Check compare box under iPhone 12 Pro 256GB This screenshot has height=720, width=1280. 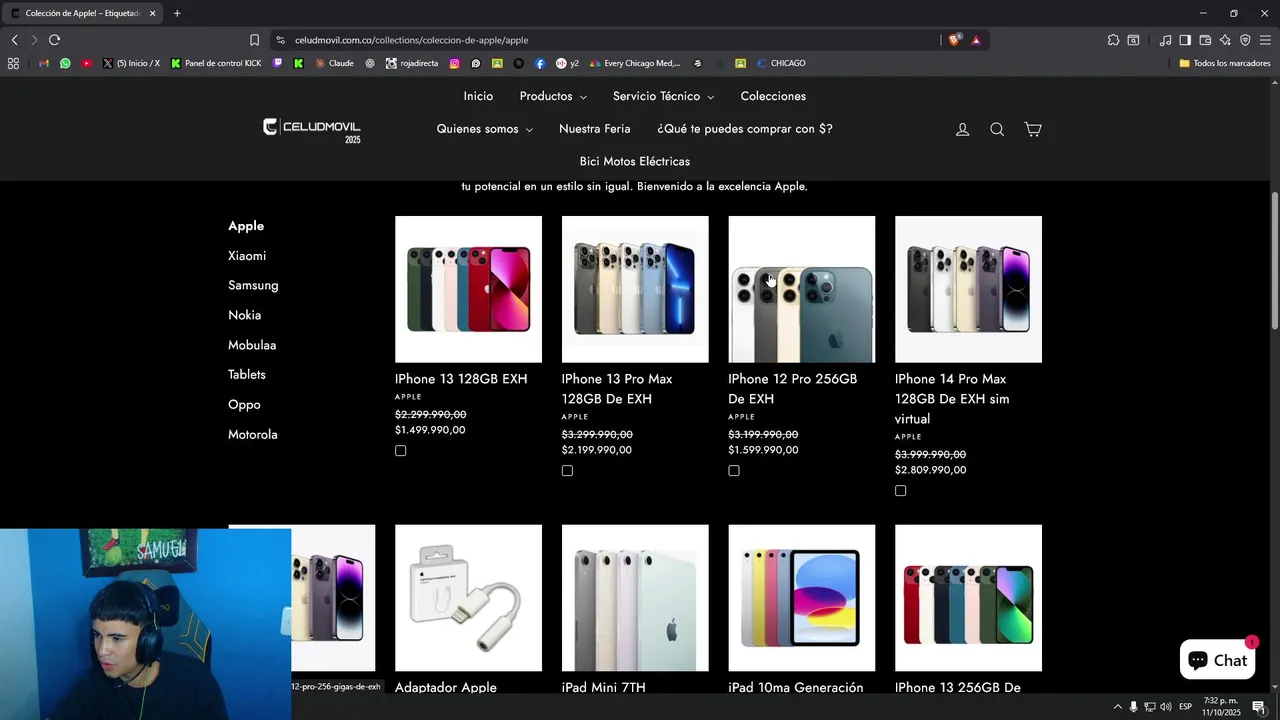734,471
